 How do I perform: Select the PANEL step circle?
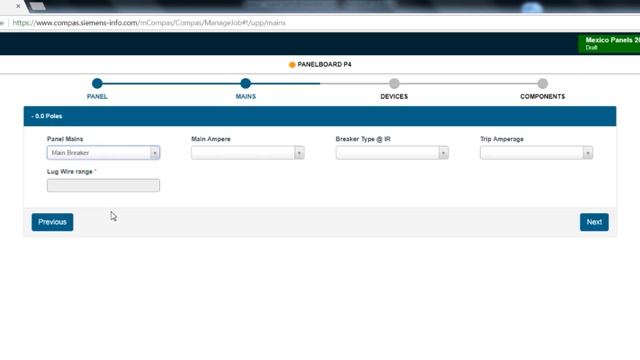97,84
